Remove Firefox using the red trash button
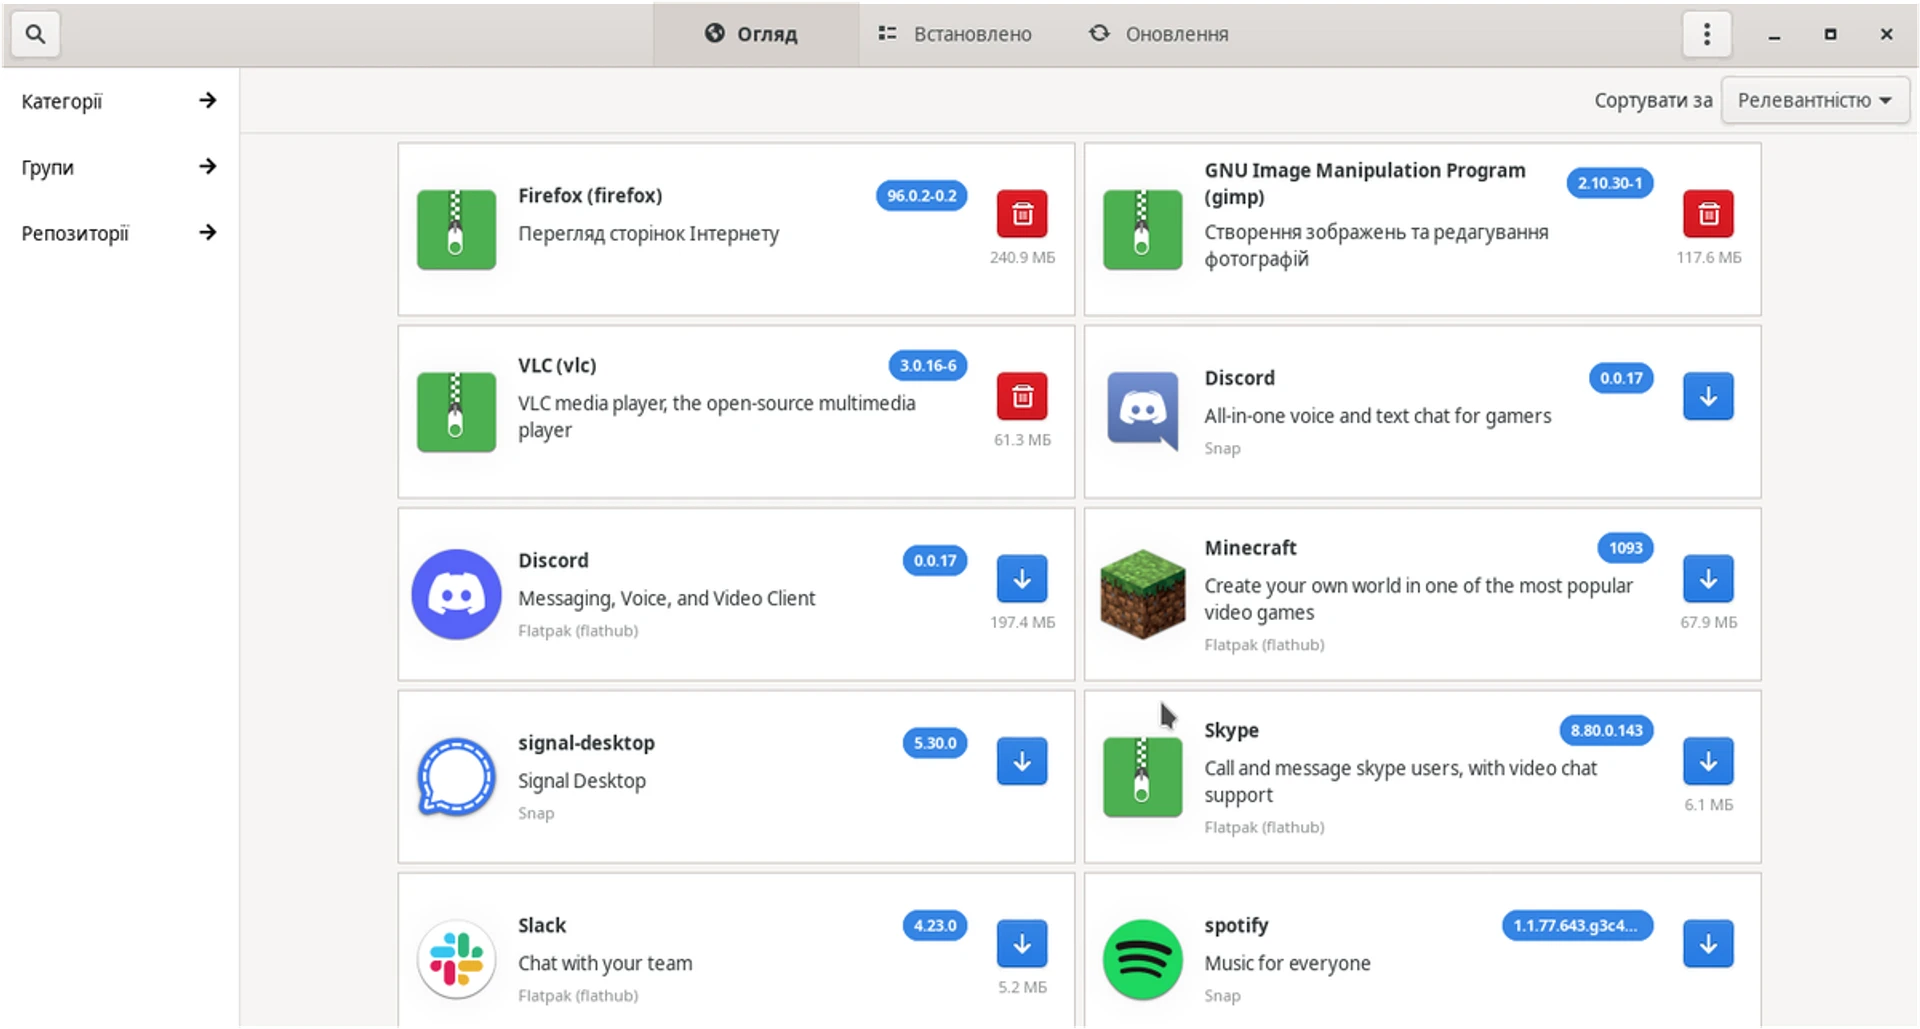The image size is (1920, 1029). [x=1022, y=214]
